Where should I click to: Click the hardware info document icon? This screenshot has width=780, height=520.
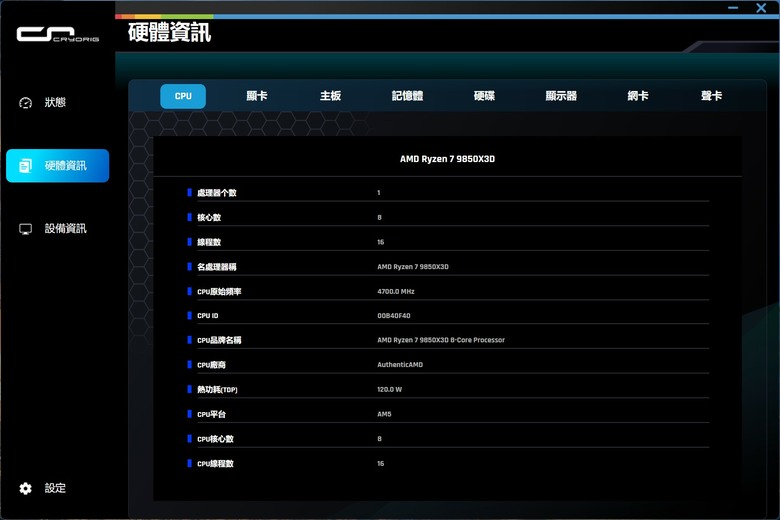25,166
